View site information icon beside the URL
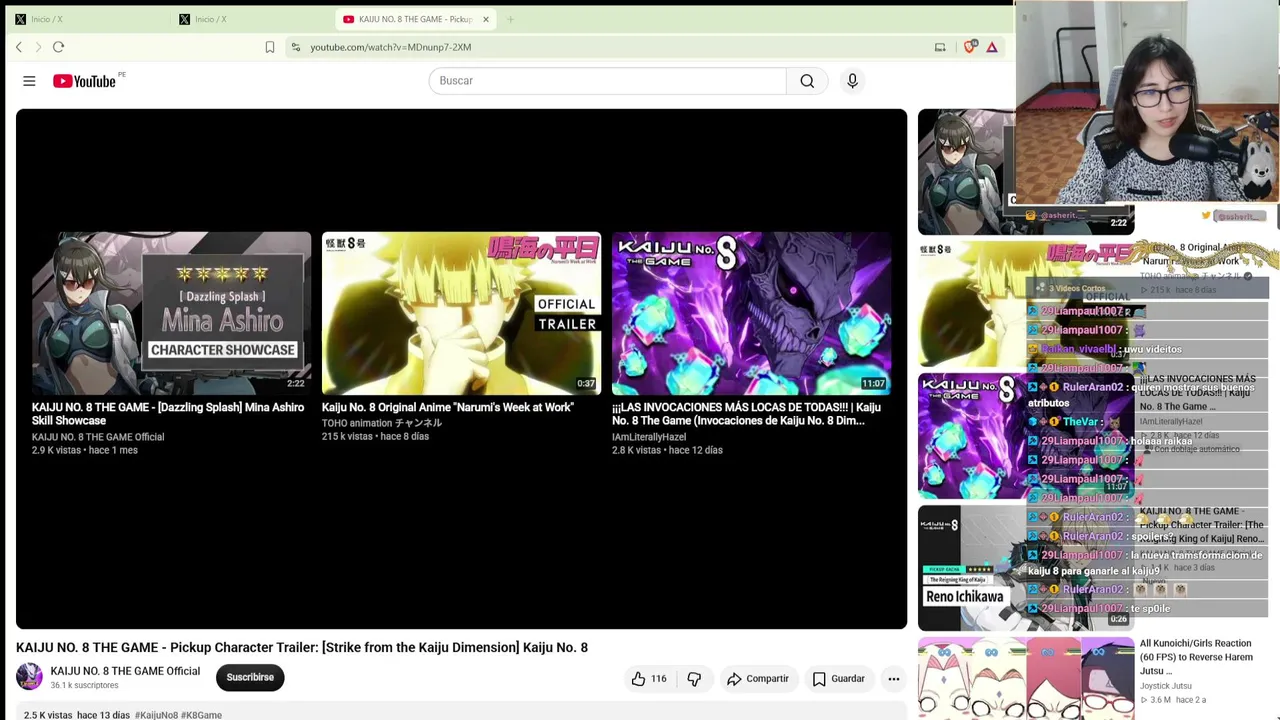The height and width of the screenshot is (720, 1280). click(x=295, y=47)
